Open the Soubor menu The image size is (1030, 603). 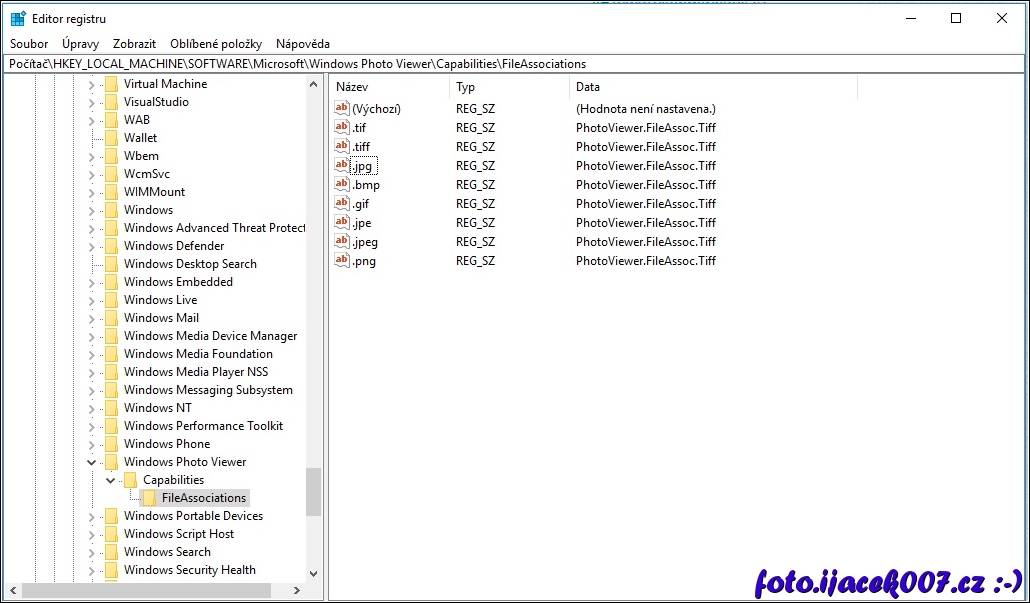29,44
